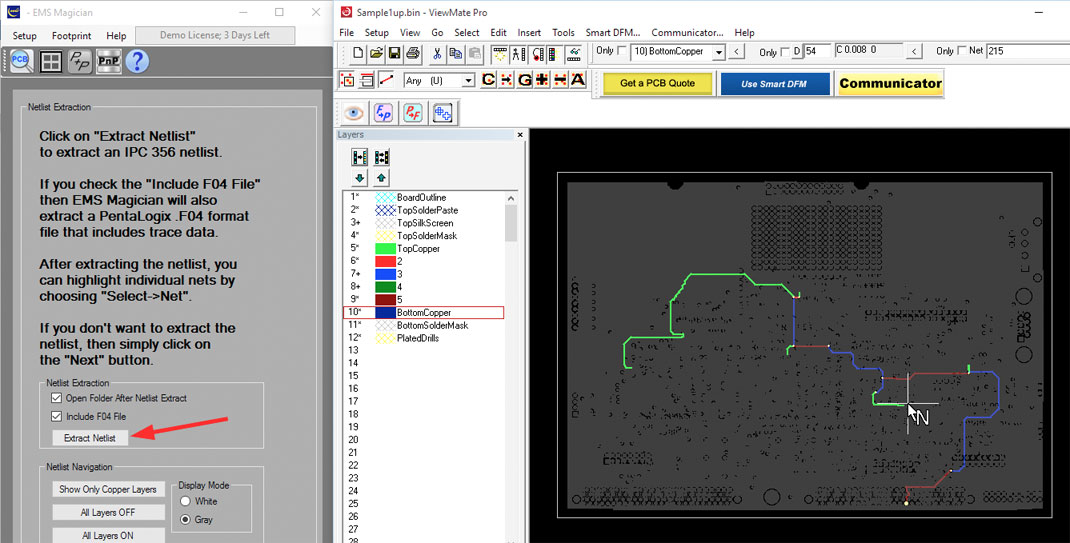
Task: Click the Demo License; 3 Days Left button
Action: (215, 35)
